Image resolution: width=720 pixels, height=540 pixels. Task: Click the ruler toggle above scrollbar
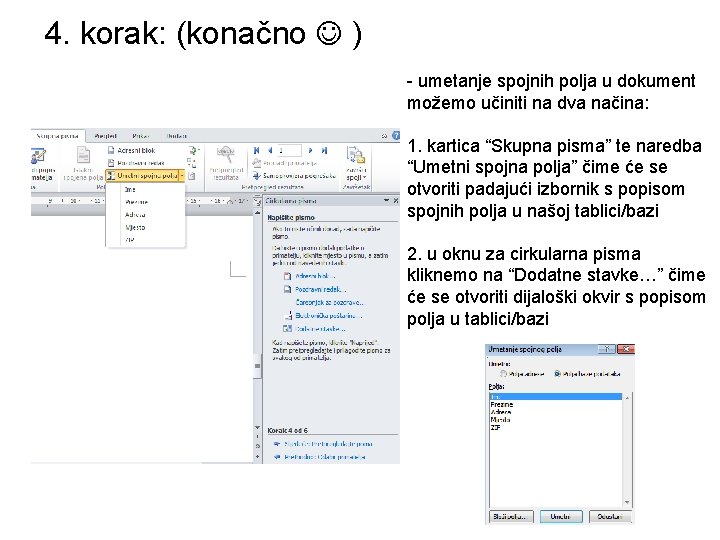coord(258,201)
